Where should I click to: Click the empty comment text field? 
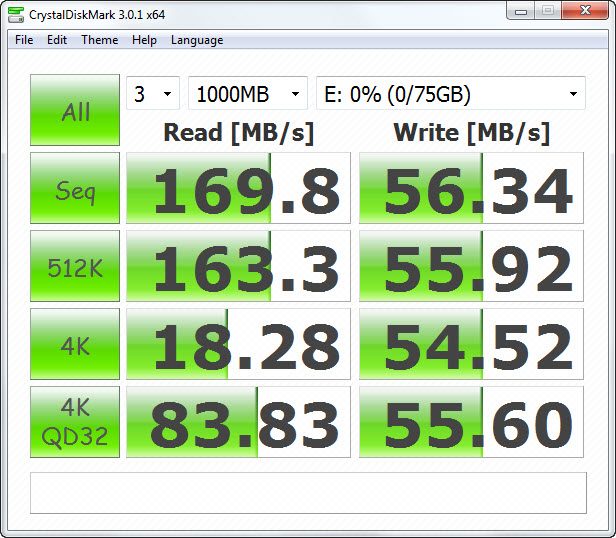click(x=308, y=492)
